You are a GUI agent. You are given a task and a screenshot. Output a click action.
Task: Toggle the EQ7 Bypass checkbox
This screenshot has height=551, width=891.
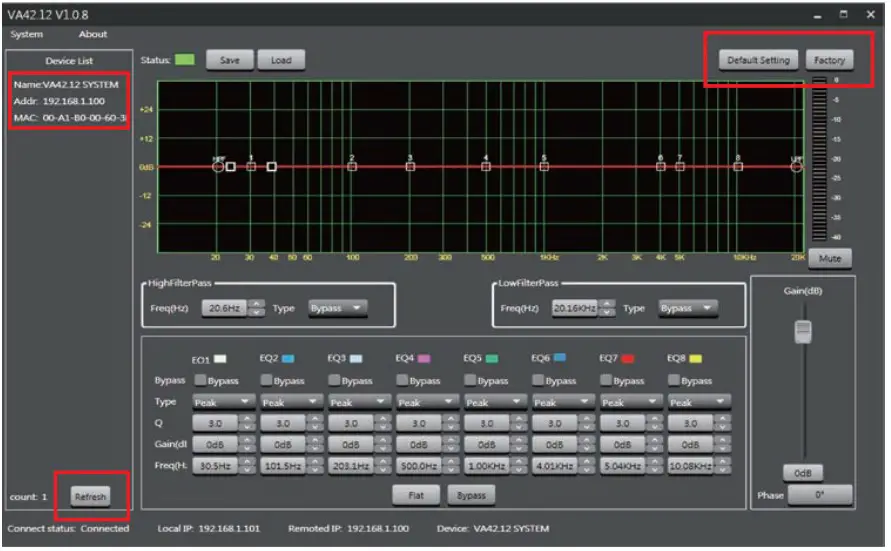pos(606,380)
